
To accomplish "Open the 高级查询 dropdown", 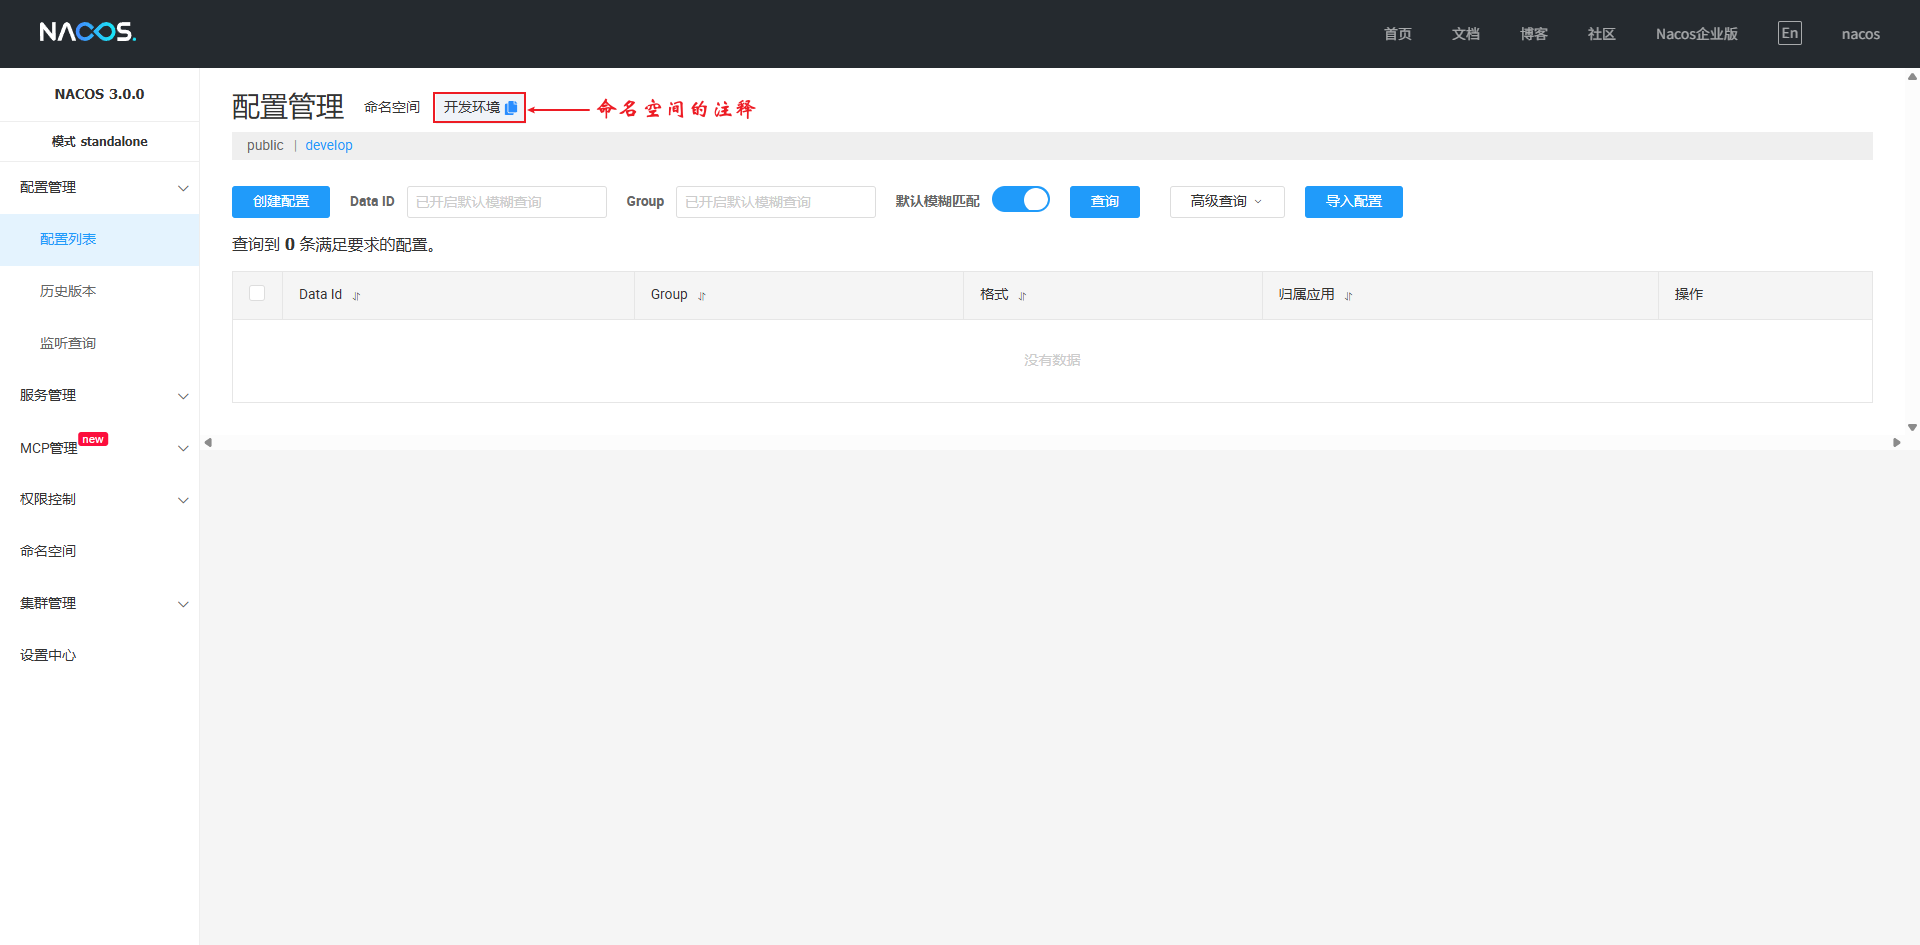I will click(x=1227, y=202).
